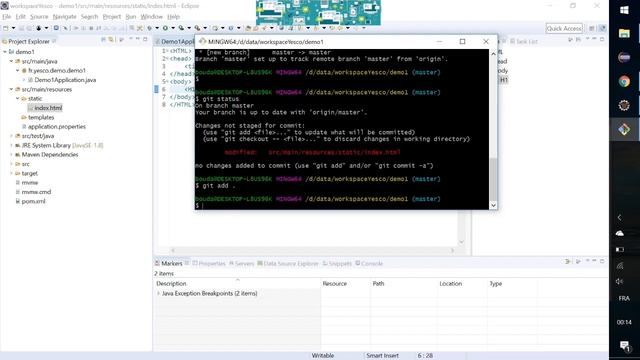Select the mvnw file
The height and width of the screenshot is (360, 640).
pos(30,182)
